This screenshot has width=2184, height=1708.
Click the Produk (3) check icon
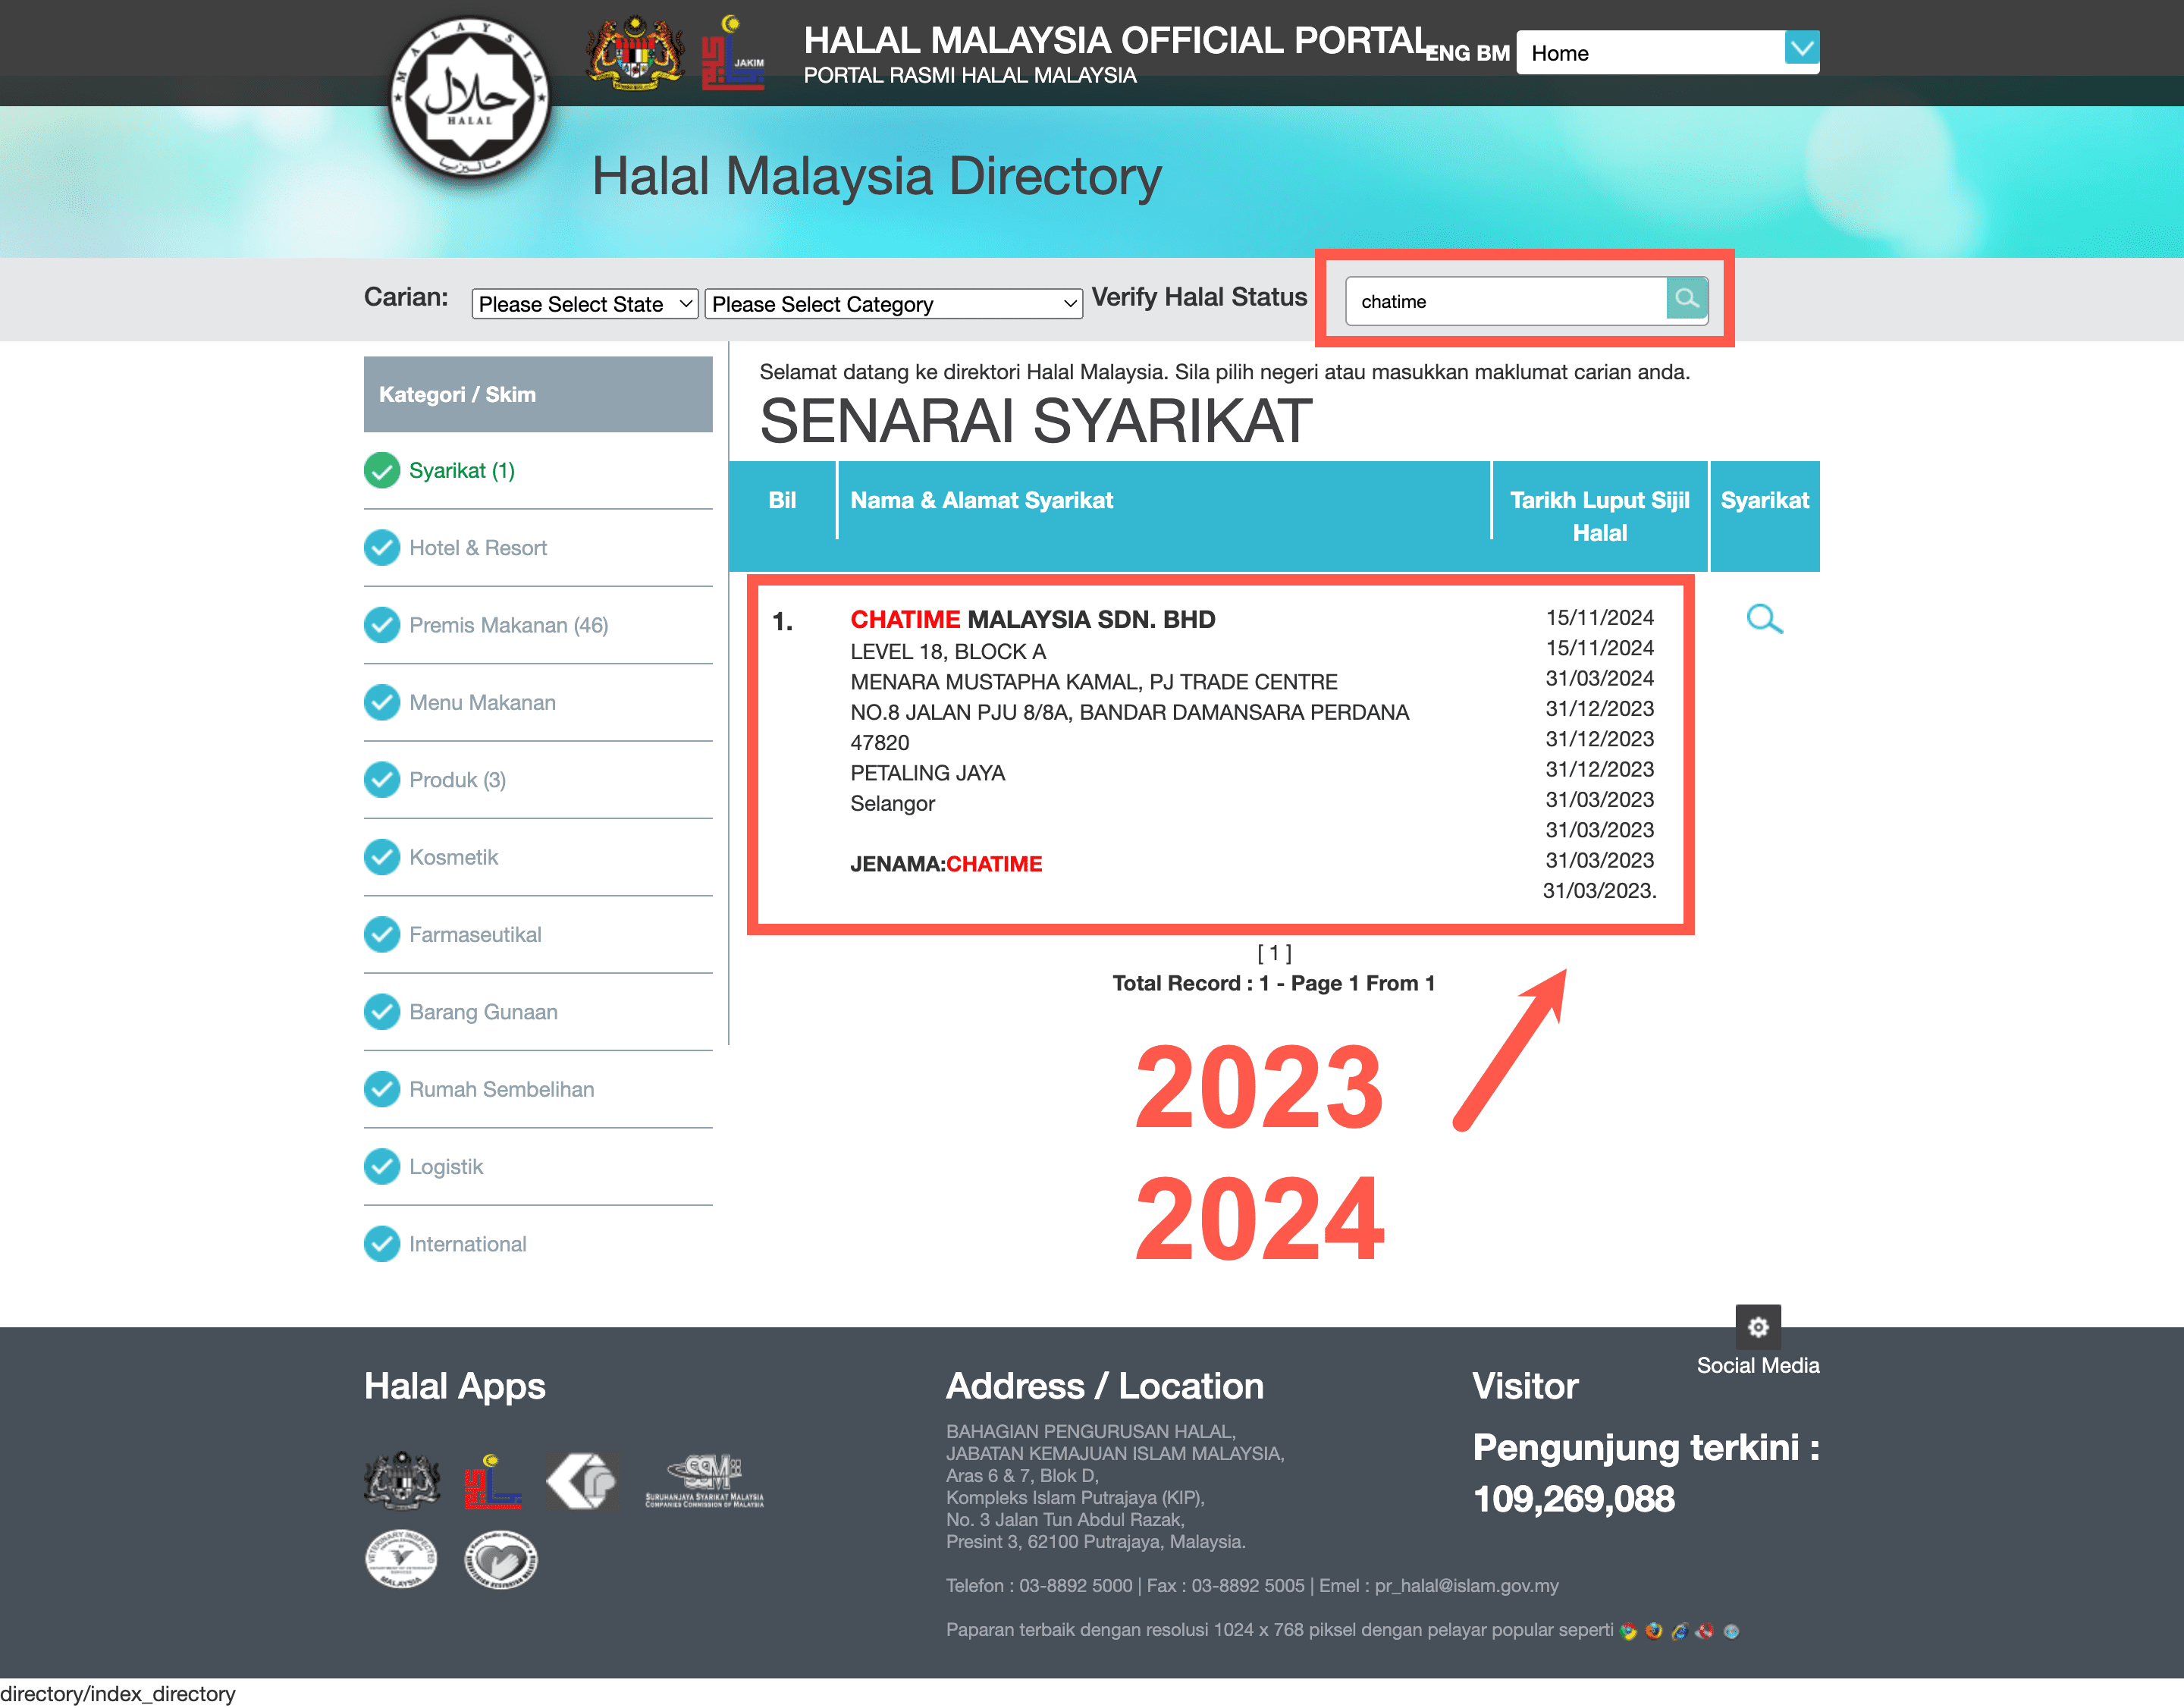382,780
